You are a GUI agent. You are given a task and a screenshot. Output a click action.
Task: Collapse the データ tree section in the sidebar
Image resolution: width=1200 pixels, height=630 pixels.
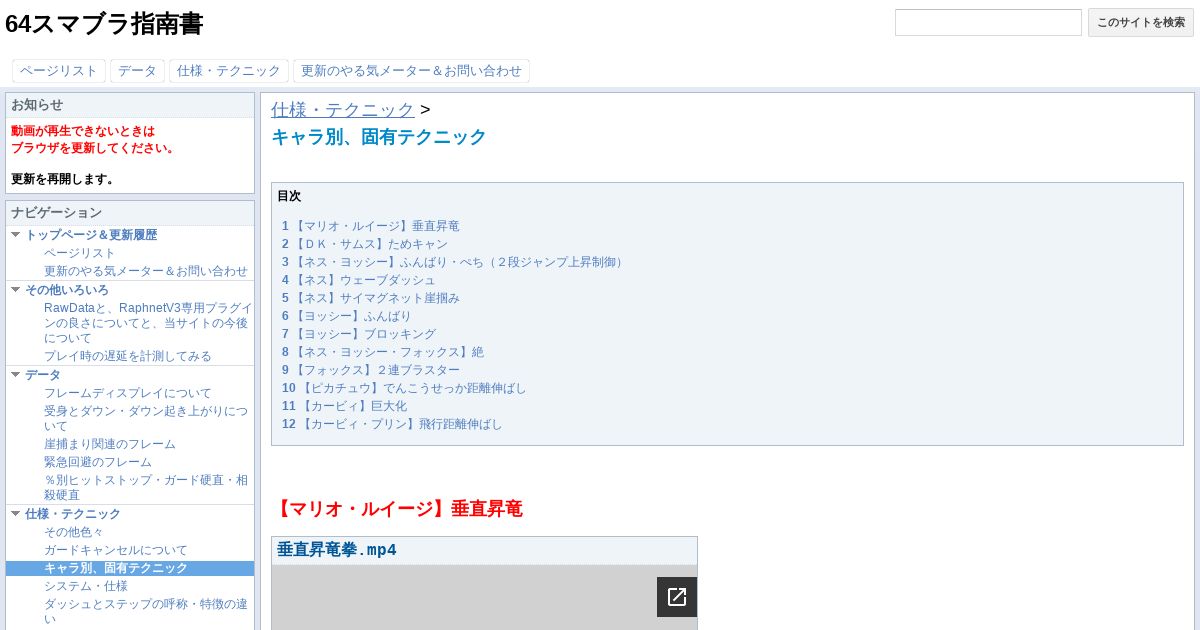click(x=16, y=375)
